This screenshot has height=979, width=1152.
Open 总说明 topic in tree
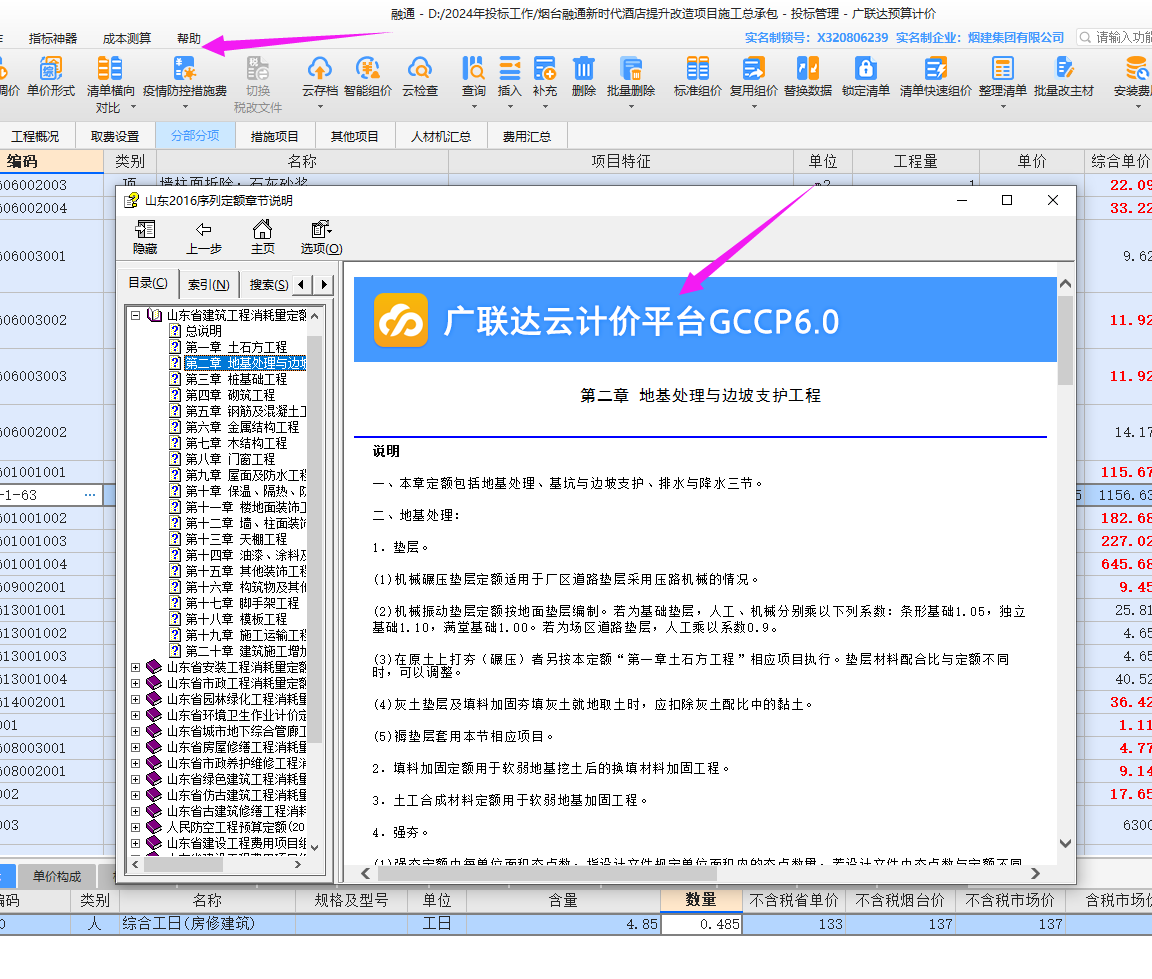[x=204, y=331]
